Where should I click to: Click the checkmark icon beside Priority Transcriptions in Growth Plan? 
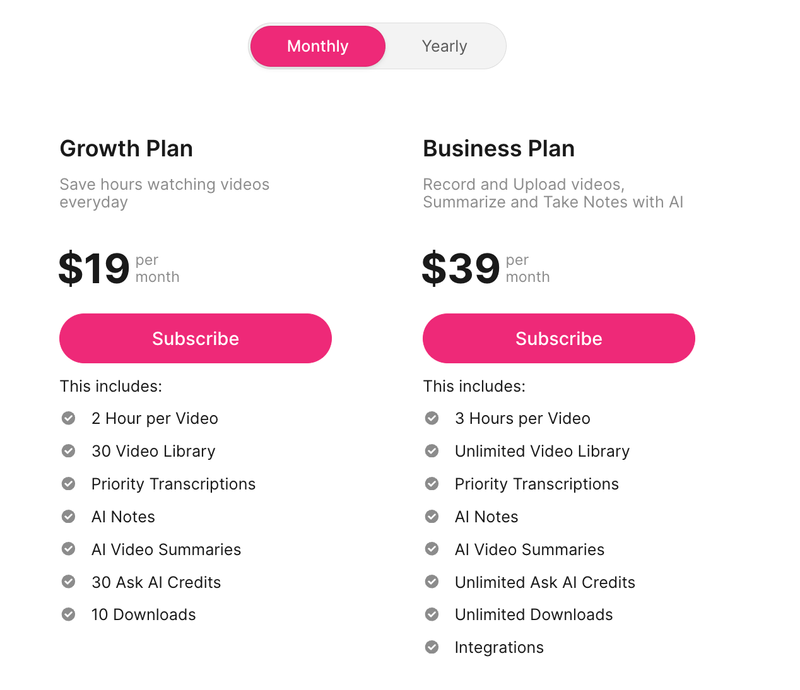tap(68, 484)
